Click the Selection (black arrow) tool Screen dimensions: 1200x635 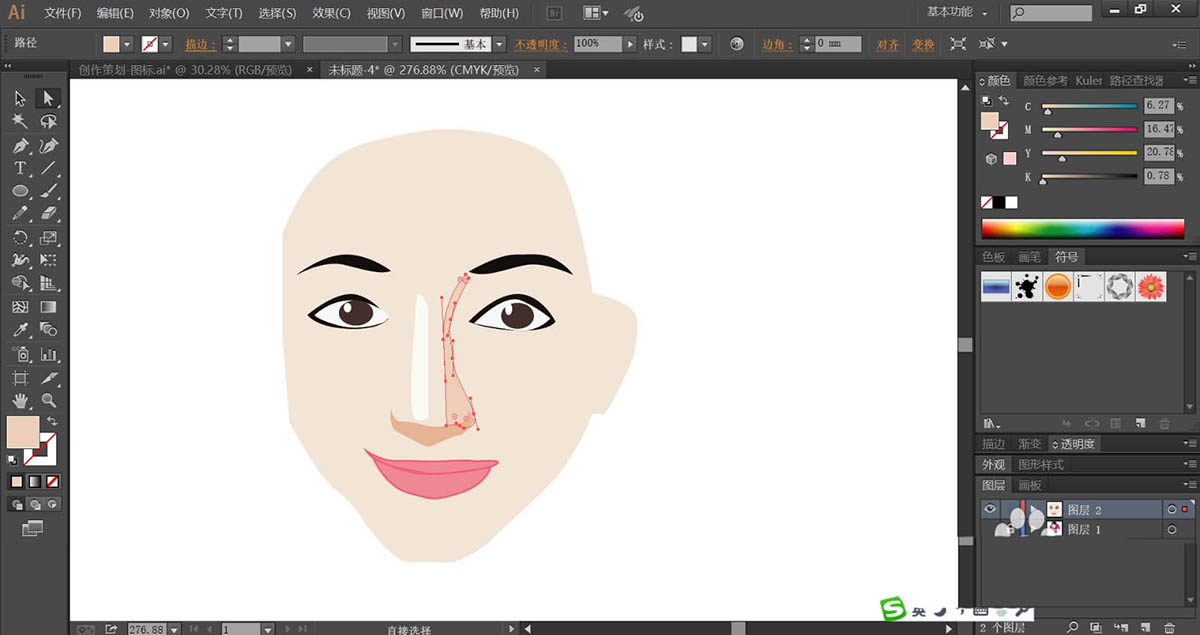20,98
